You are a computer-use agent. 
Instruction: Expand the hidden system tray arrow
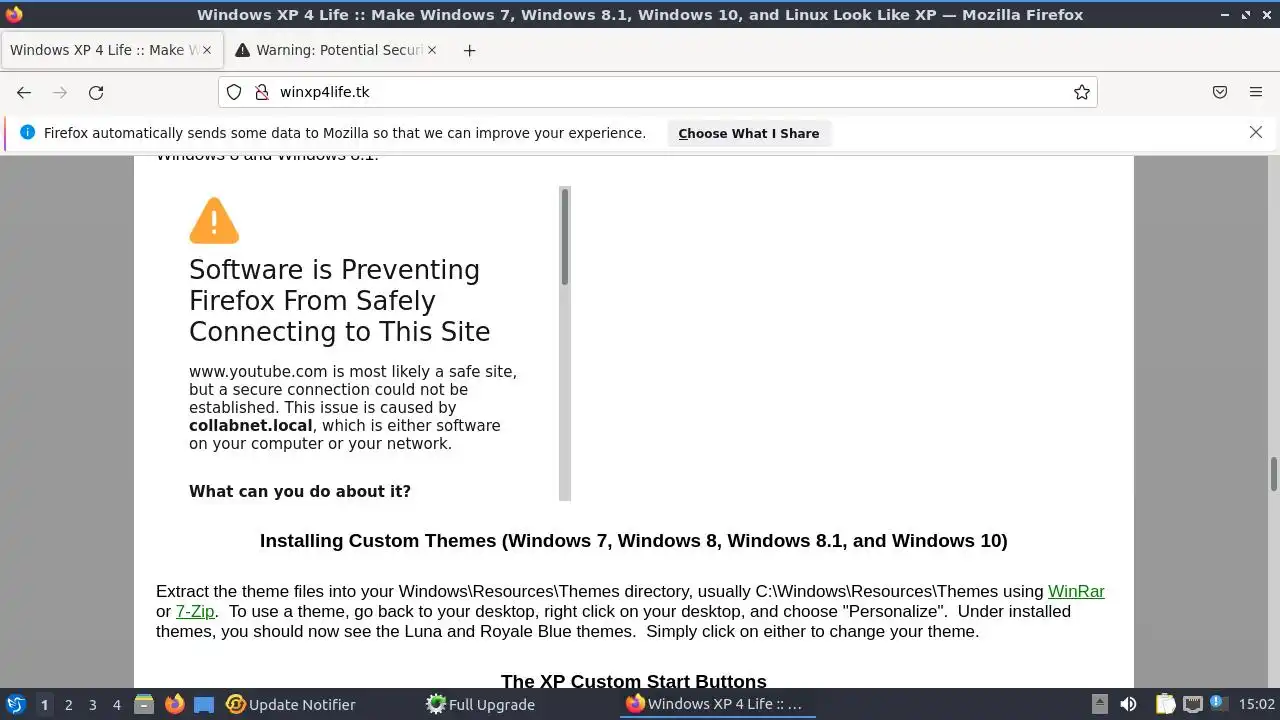(1099, 704)
